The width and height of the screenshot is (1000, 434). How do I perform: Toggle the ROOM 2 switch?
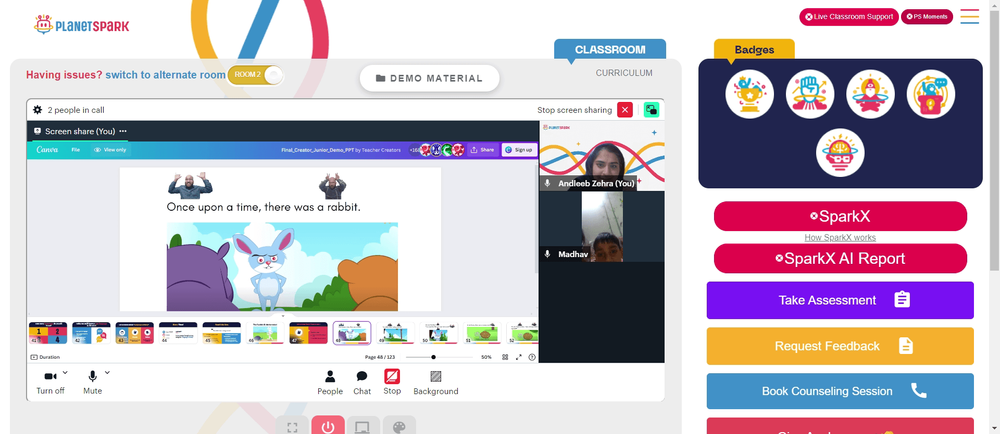point(255,75)
